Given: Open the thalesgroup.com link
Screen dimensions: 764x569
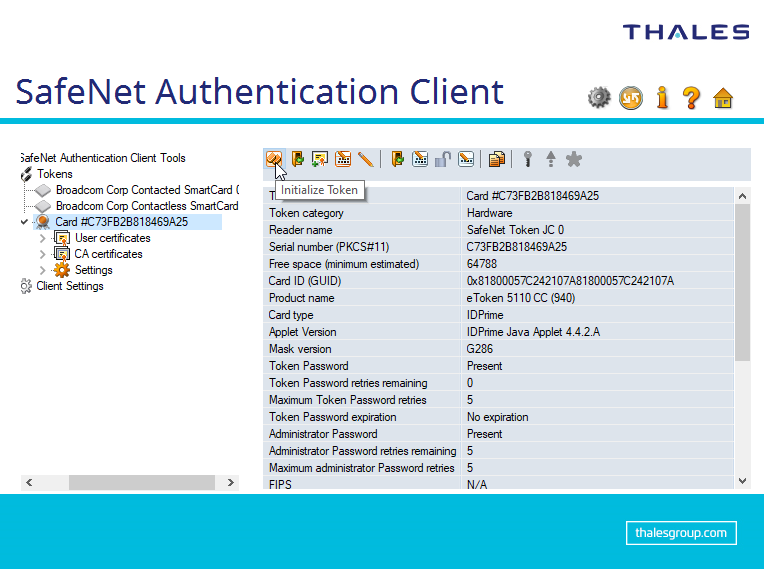Looking at the screenshot, I should click(x=681, y=533).
